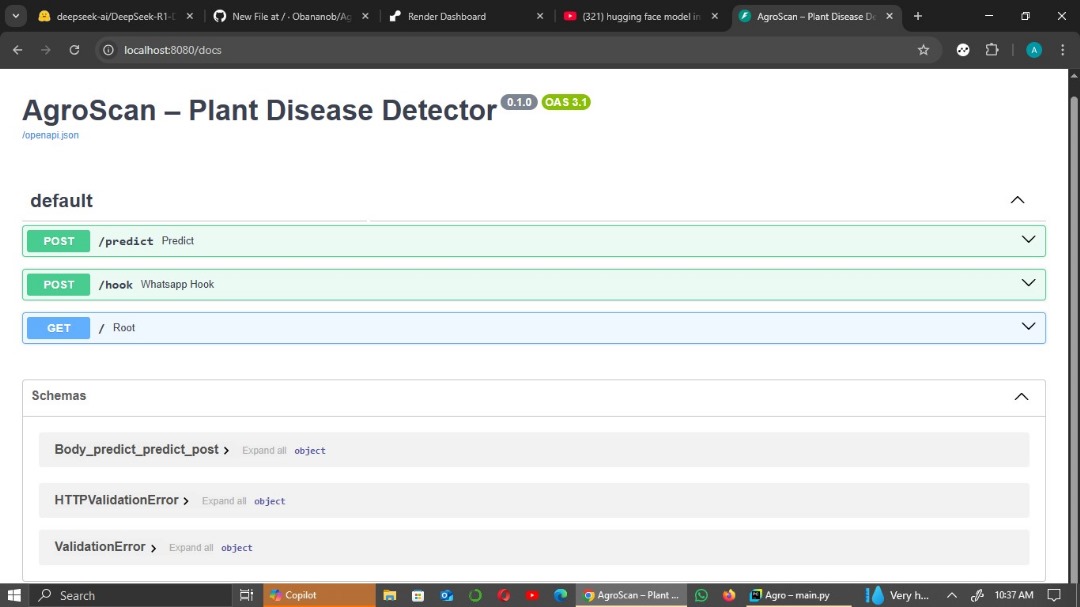1080x607 pixels.
Task: Expand all for ValidationError
Action: (191, 548)
